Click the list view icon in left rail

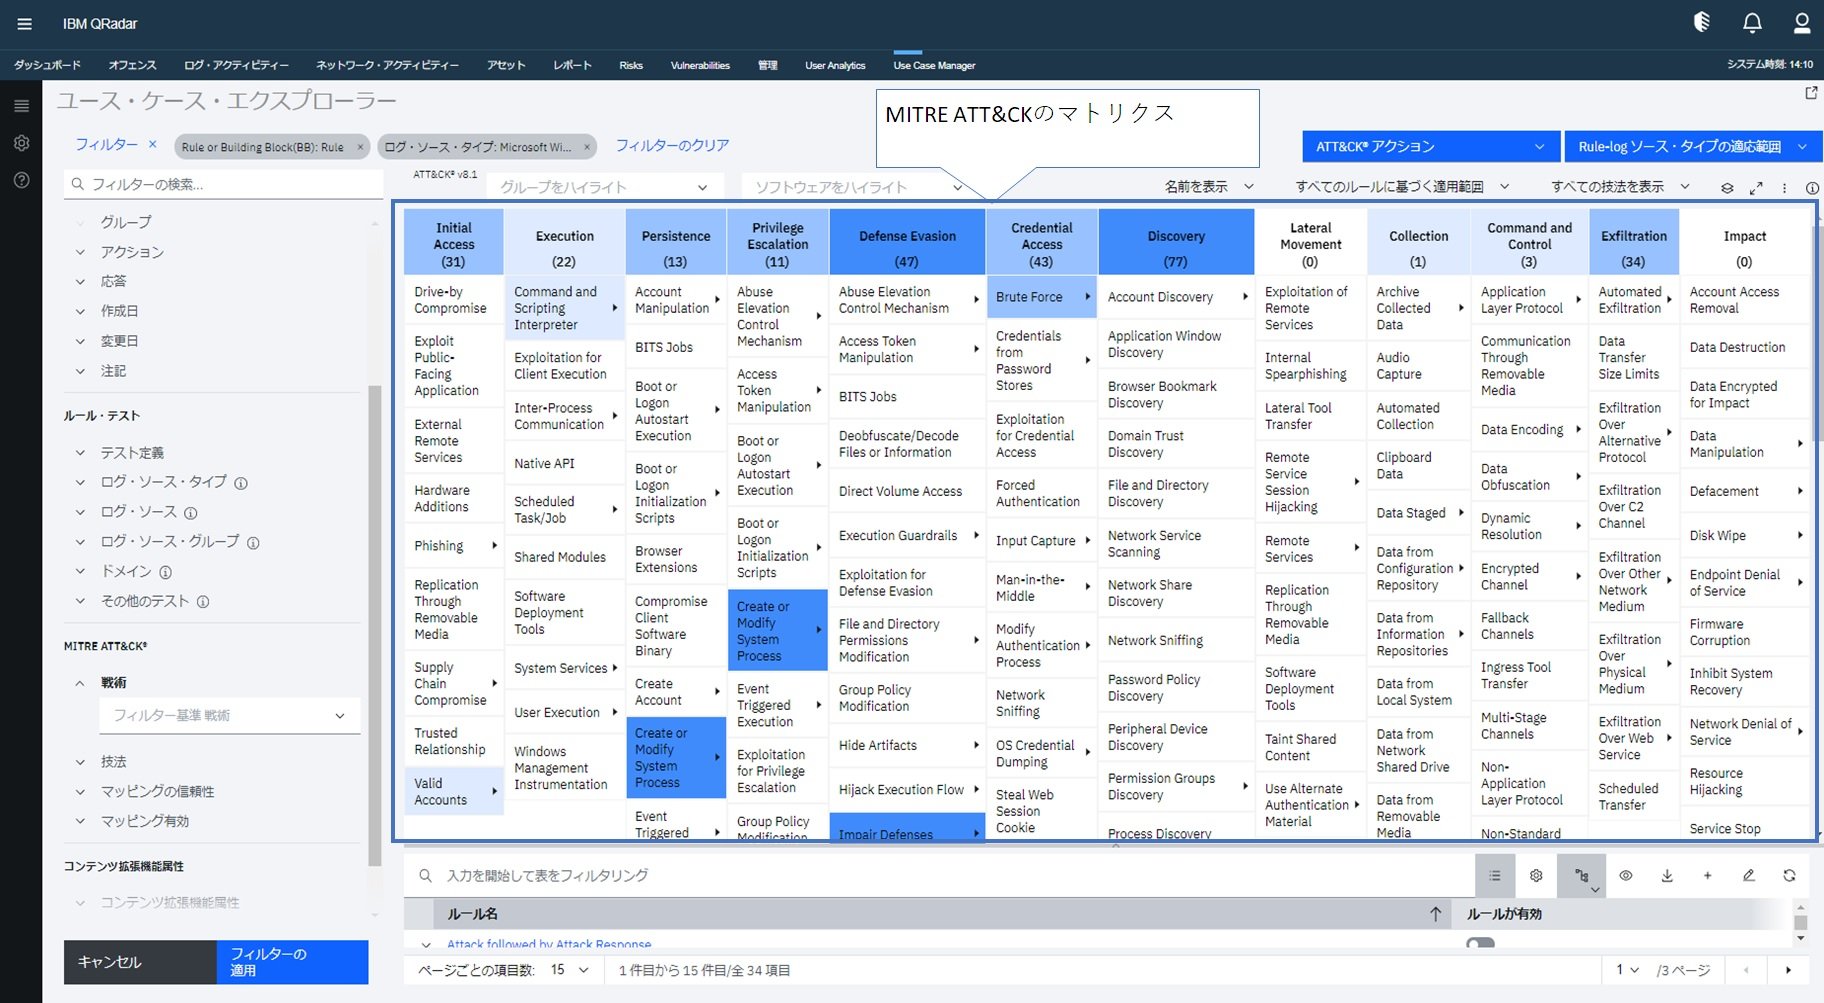[21, 106]
